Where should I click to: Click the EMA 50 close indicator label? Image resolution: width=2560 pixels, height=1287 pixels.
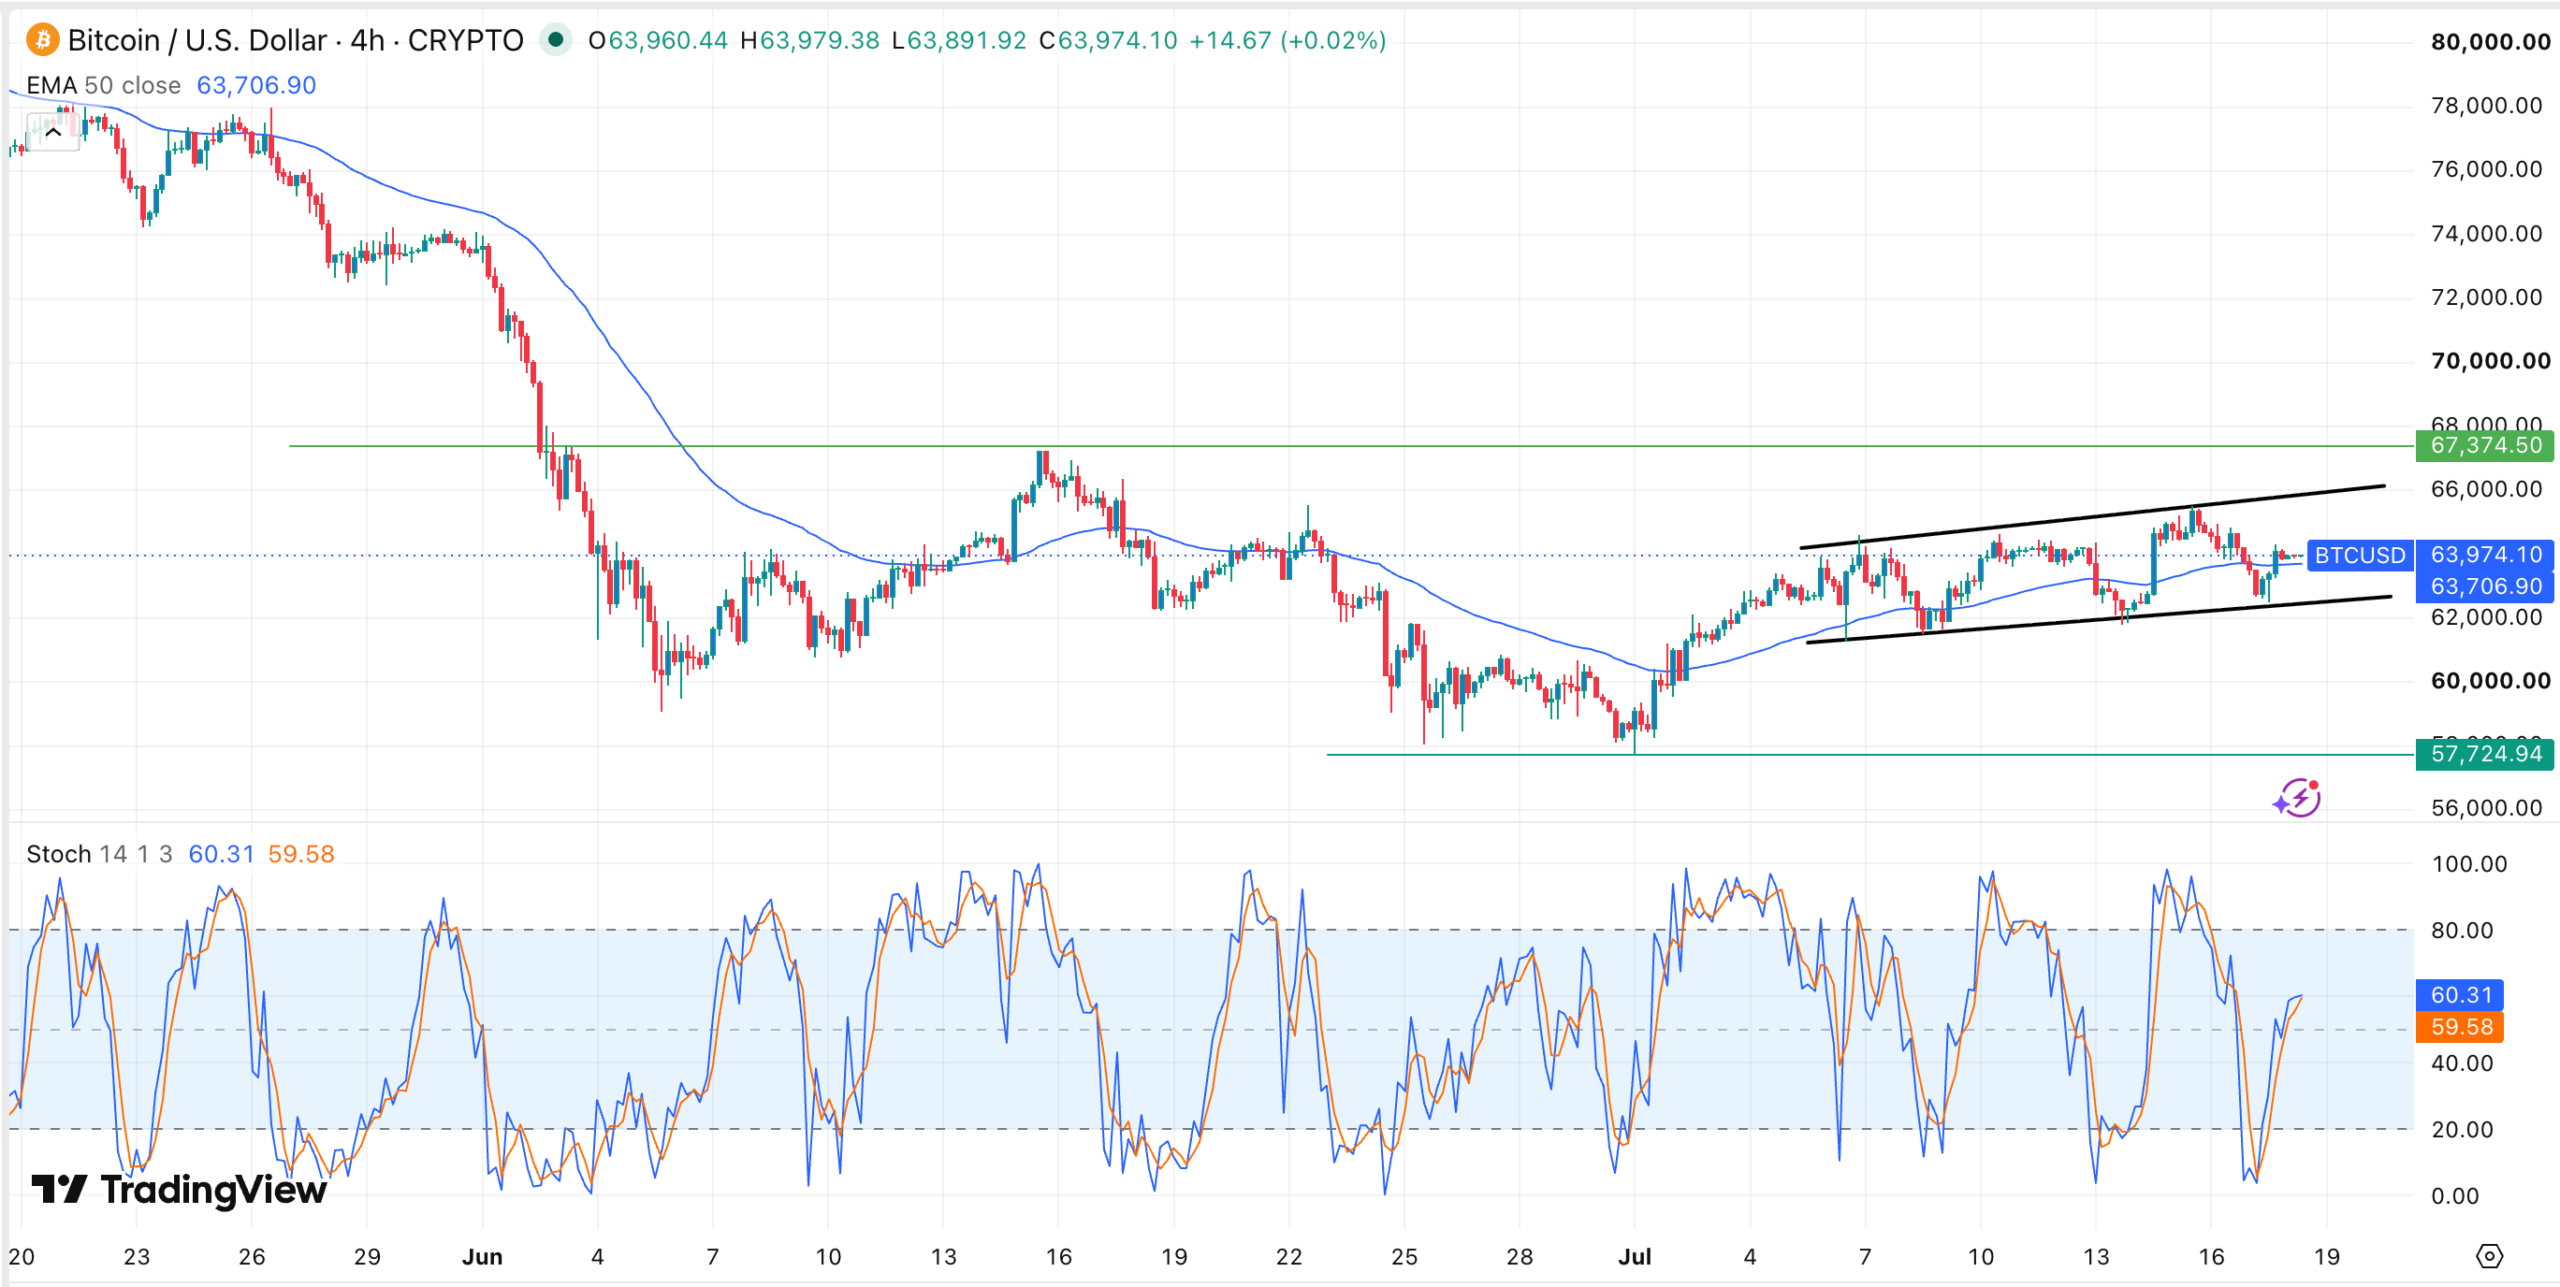pos(103,85)
